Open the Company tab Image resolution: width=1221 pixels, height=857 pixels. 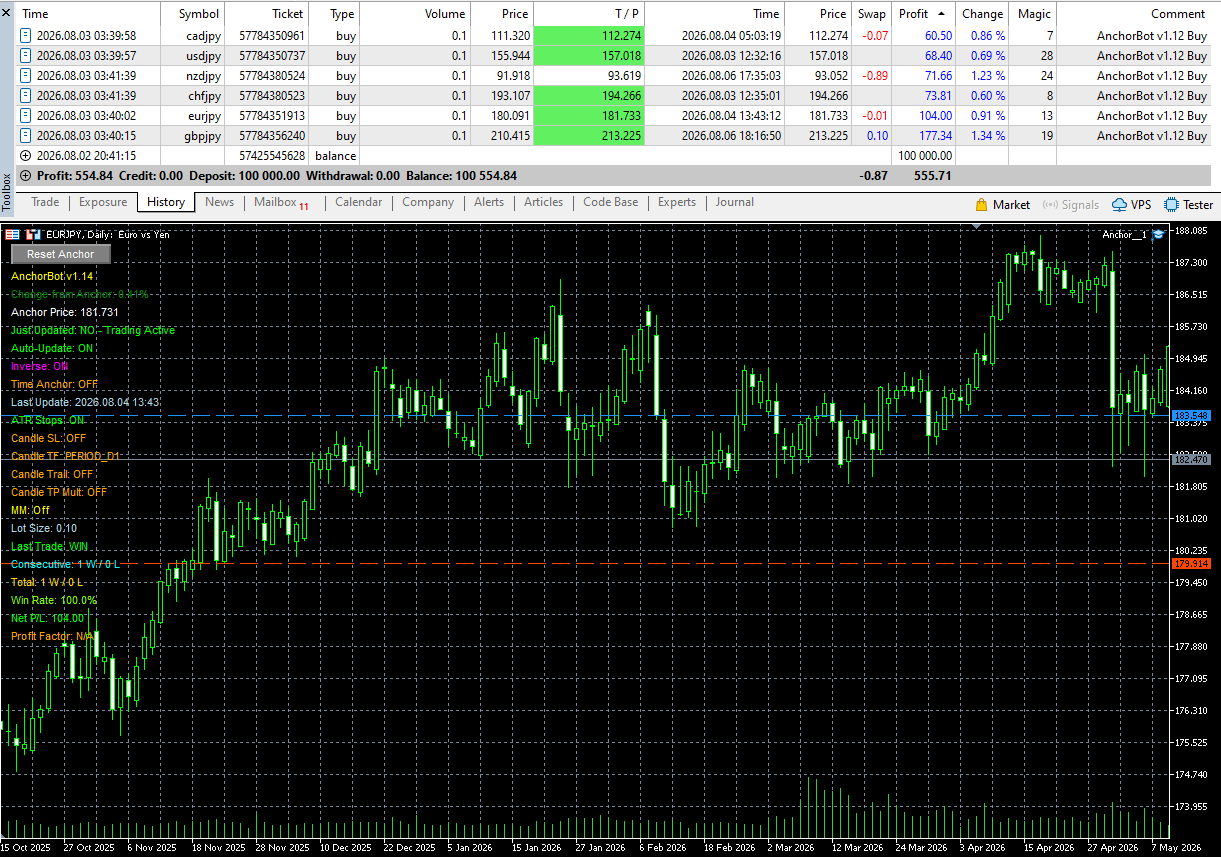tap(428, 202)
